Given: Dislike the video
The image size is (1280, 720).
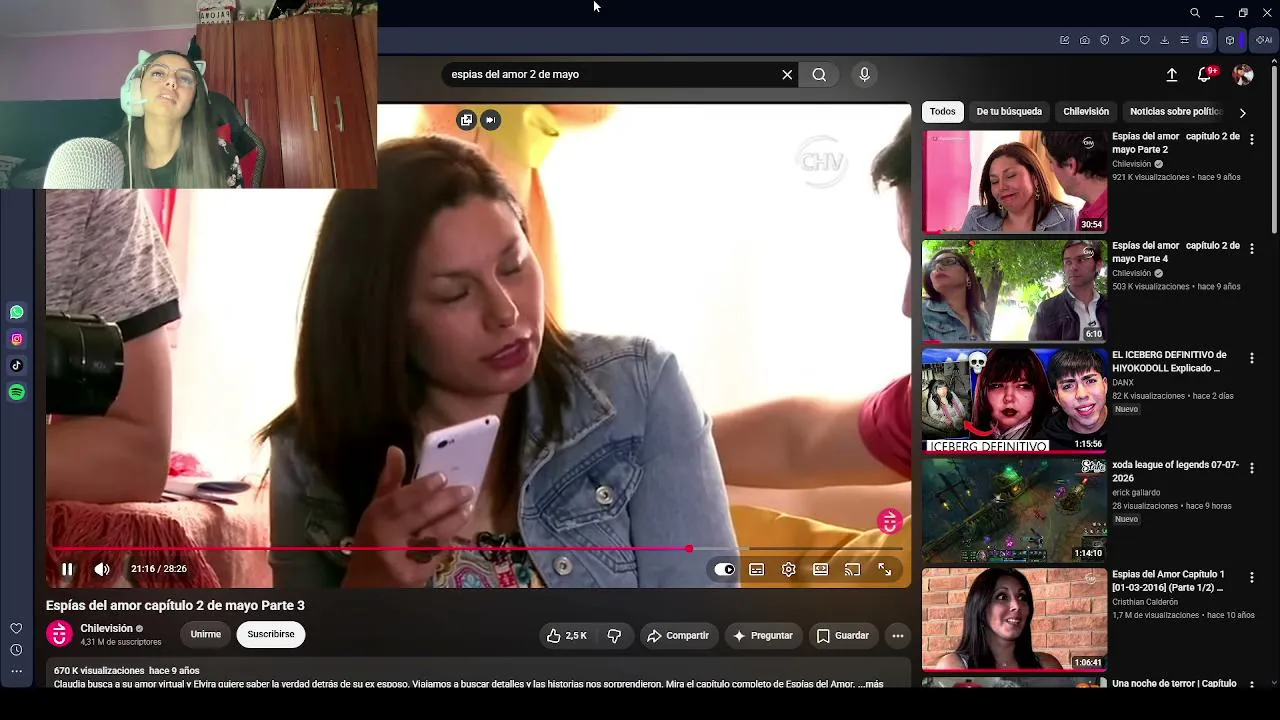Looking at the screenshot, I should 614,636.
